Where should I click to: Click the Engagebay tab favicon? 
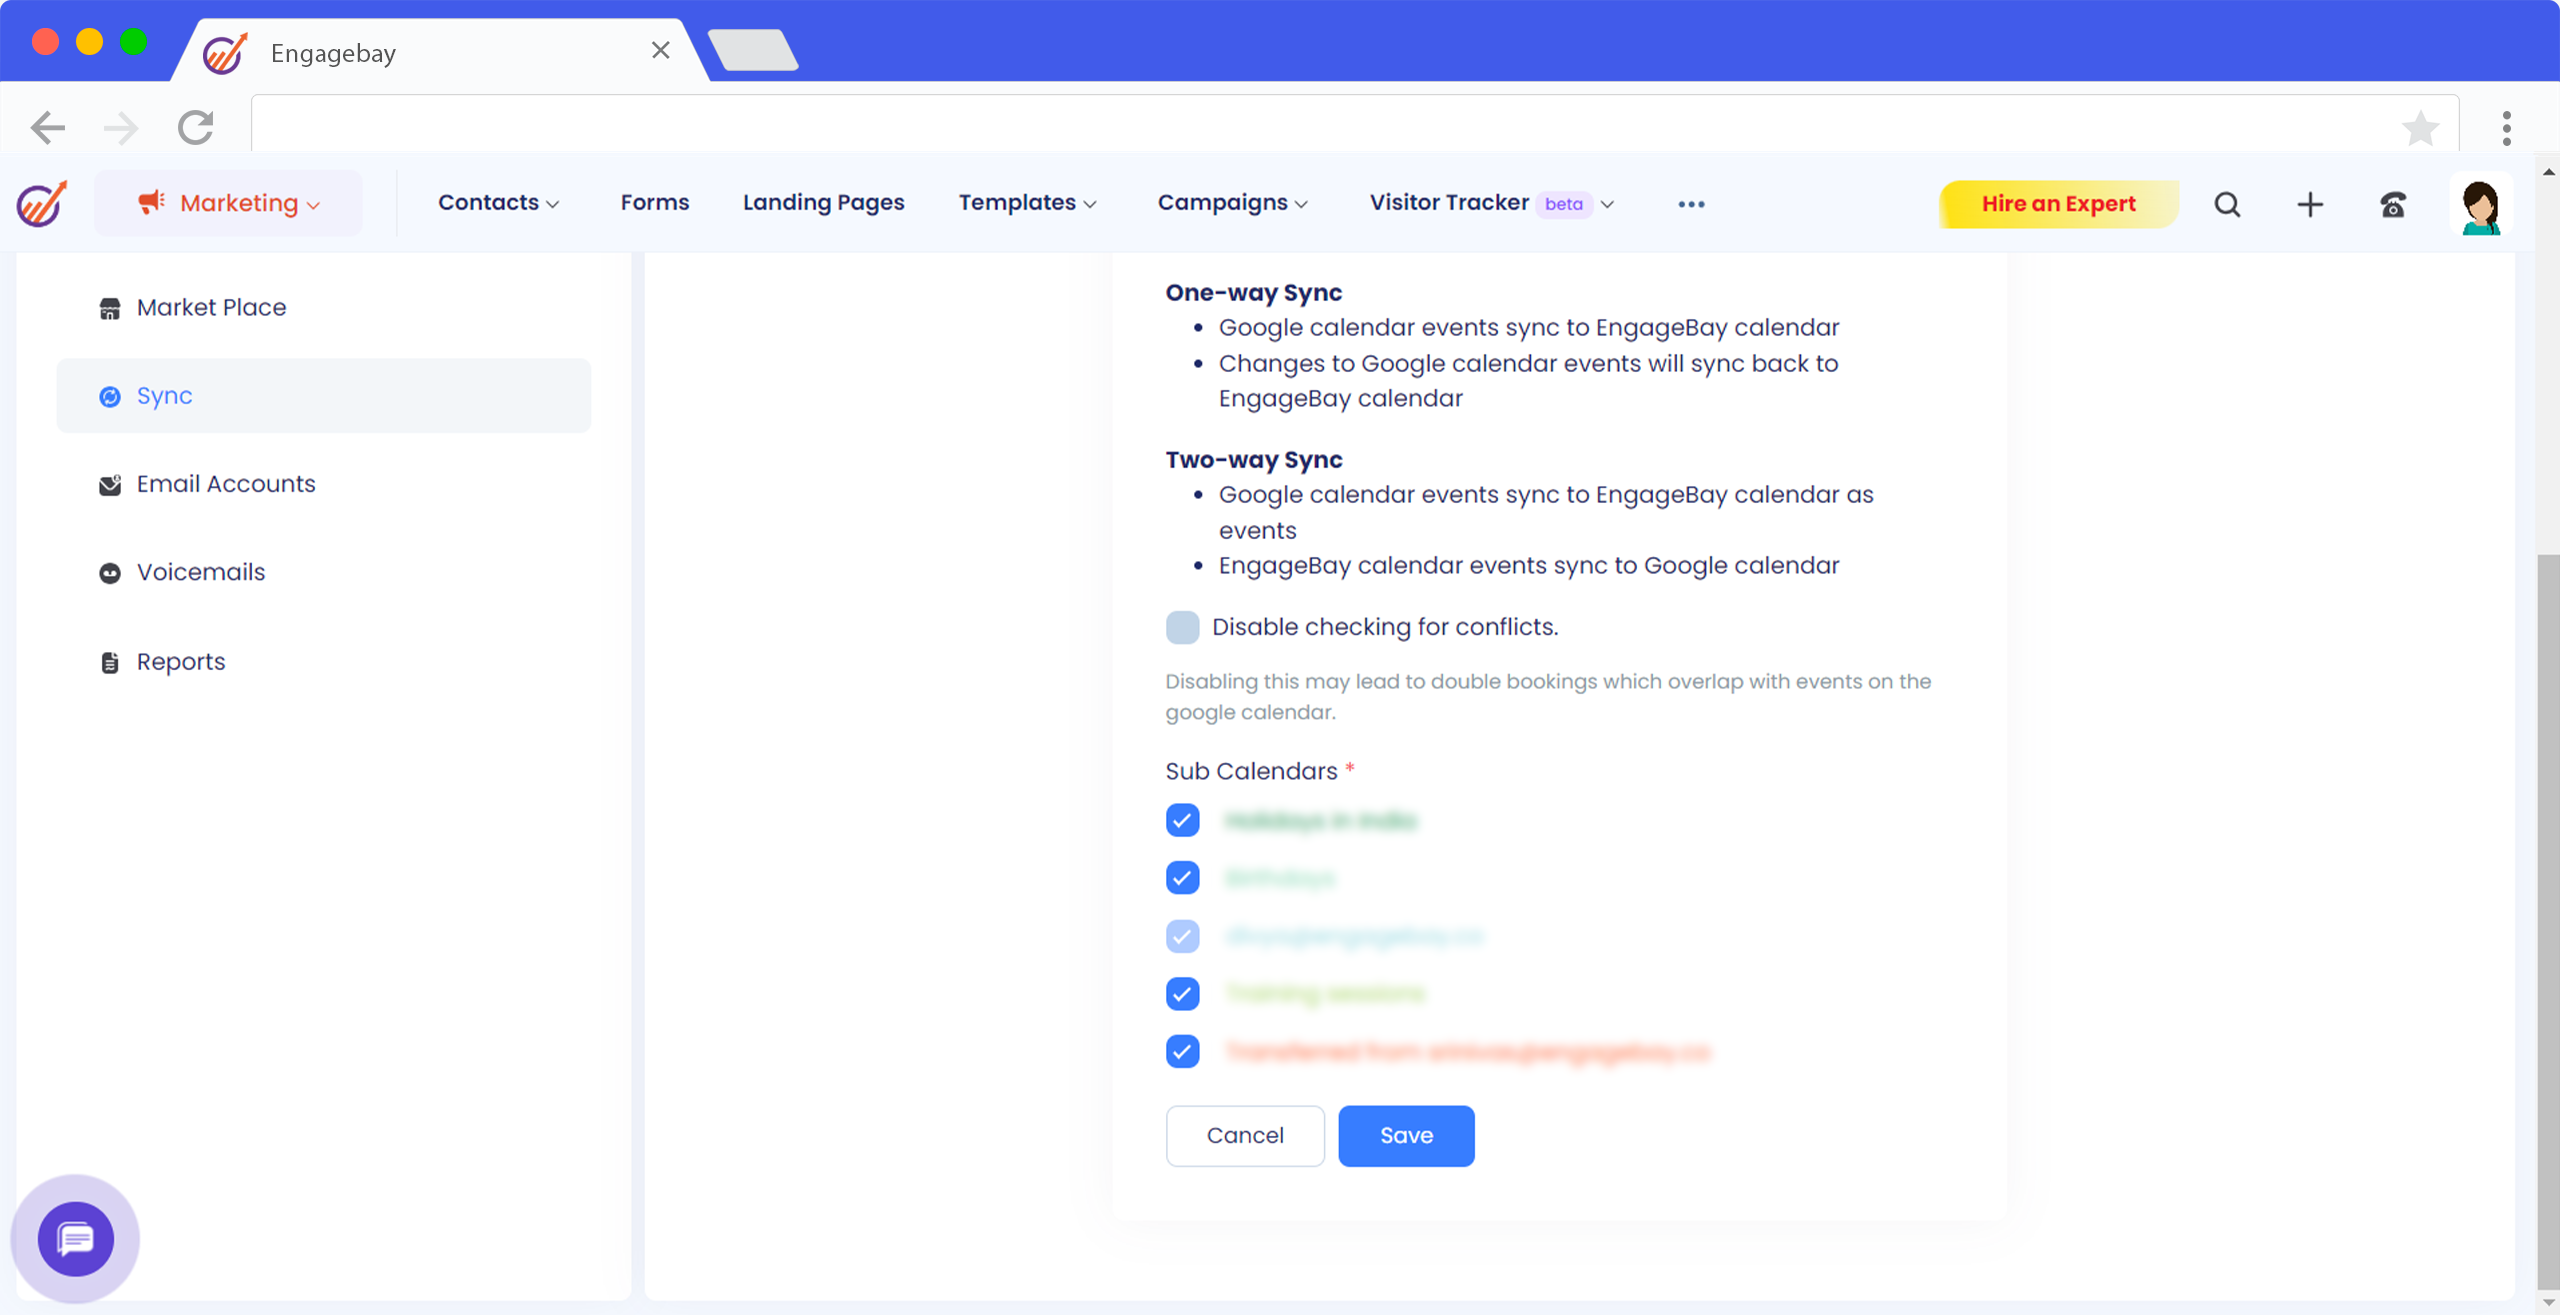[x=225, y=52]
